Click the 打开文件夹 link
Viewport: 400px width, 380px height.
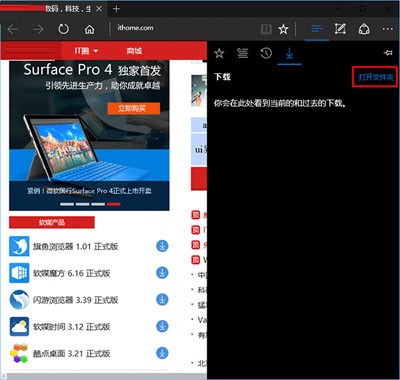click(x=376, y=77)
